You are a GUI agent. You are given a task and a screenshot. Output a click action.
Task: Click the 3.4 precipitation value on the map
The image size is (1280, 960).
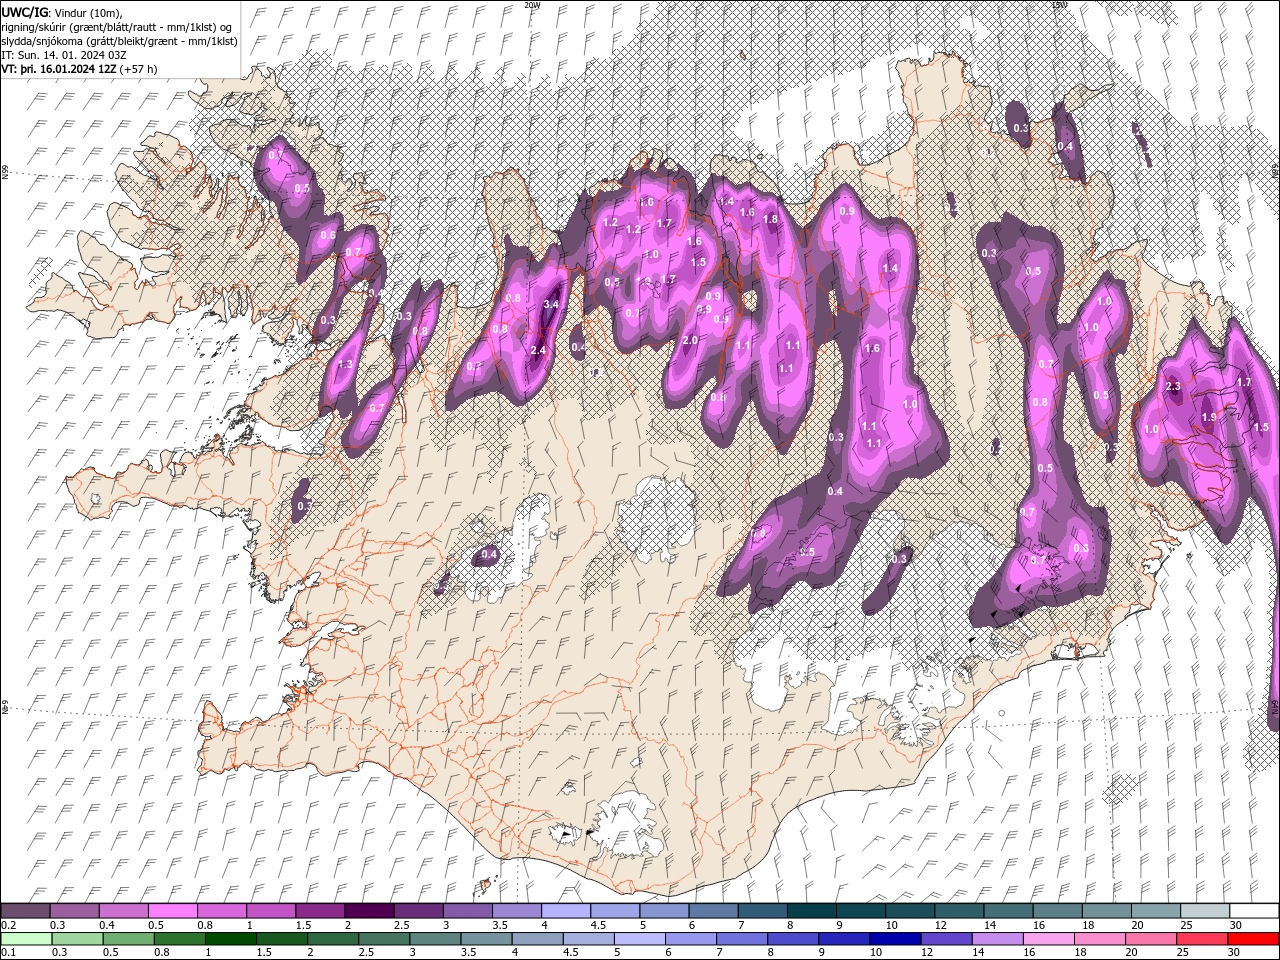pyautogui.click(x=550, y=304)
